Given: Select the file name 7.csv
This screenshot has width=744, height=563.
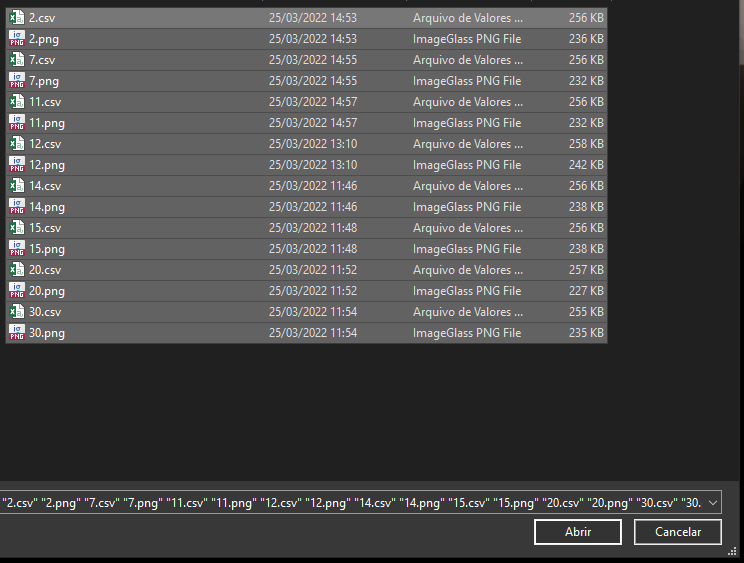Looking at the screenshot, I should click(x=42, y=60).
